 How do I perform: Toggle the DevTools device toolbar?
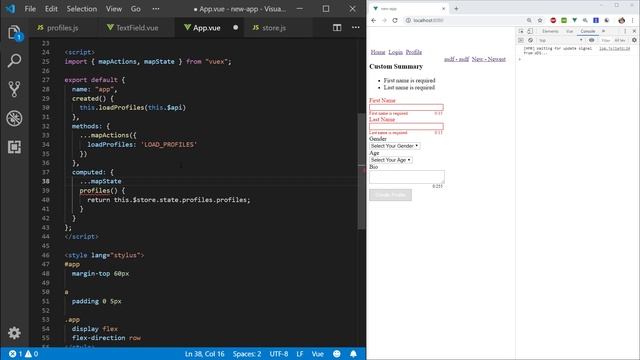click(530, 31)
